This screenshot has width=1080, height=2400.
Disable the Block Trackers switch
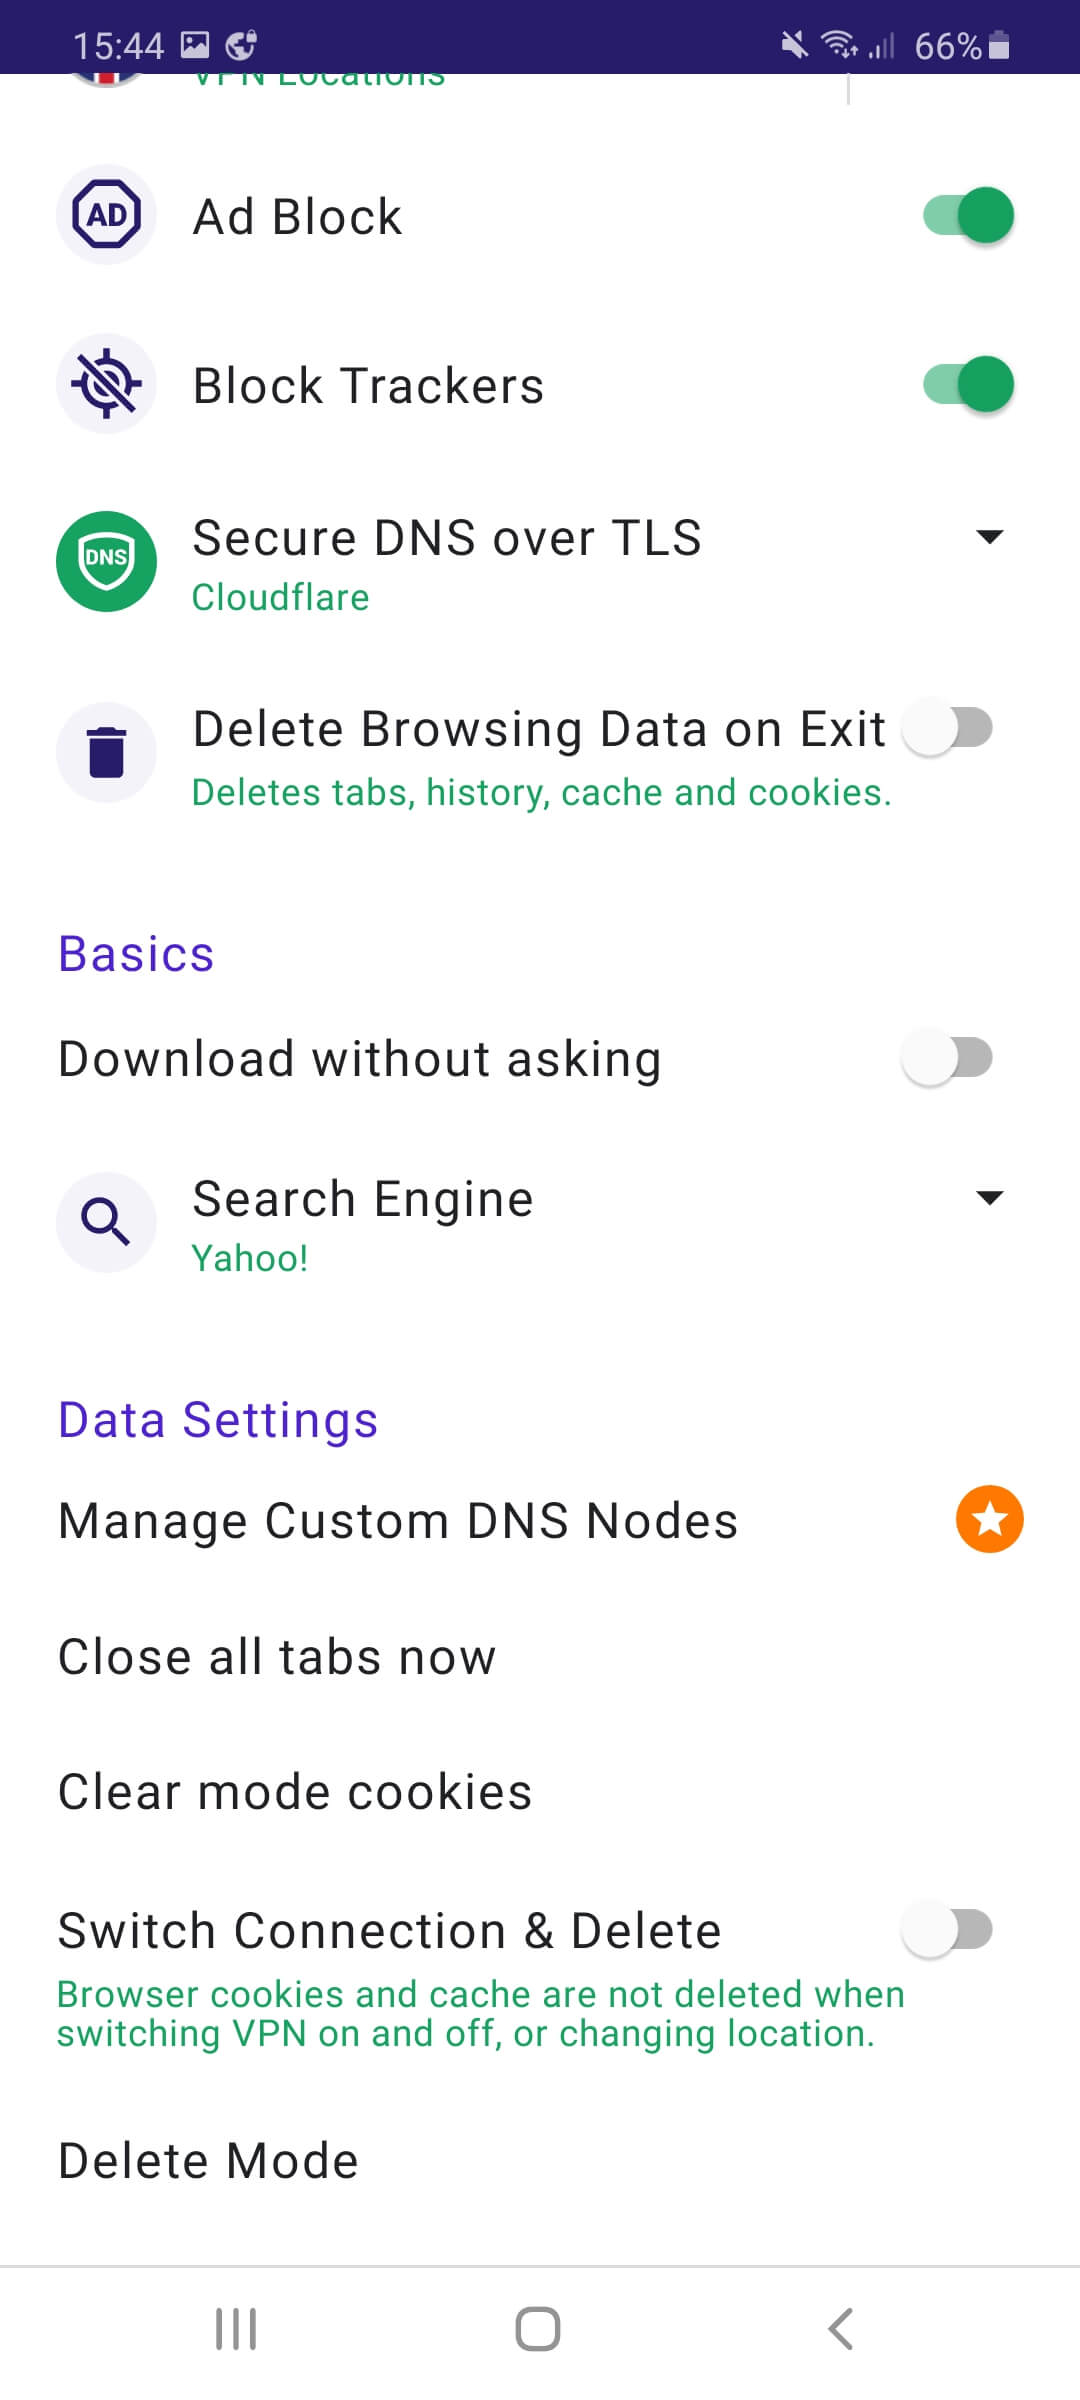coord(967,384)
